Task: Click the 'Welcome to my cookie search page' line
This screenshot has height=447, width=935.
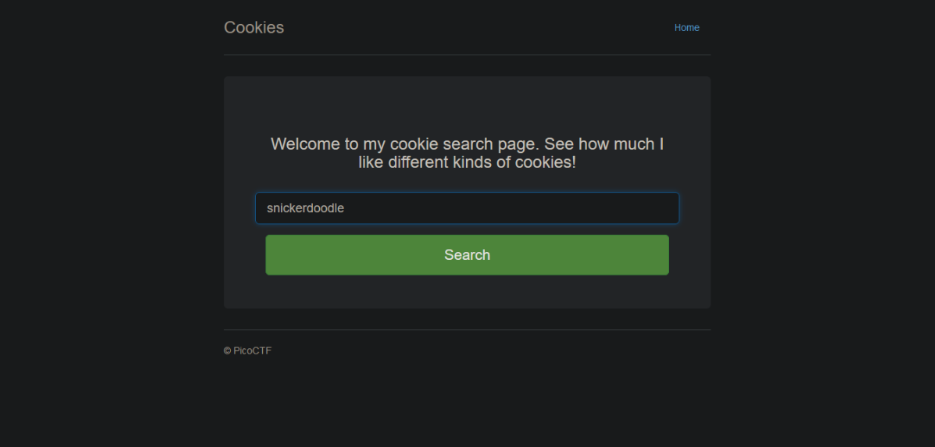Action: [x=467, y=144]
